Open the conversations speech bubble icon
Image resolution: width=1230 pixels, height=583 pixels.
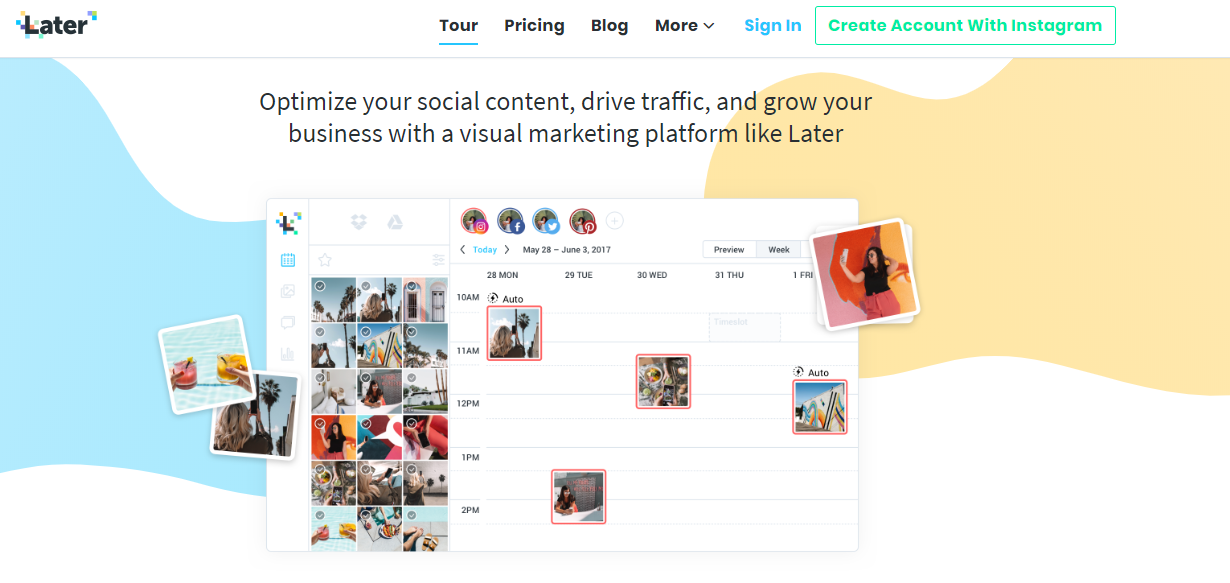coord(288,323)
